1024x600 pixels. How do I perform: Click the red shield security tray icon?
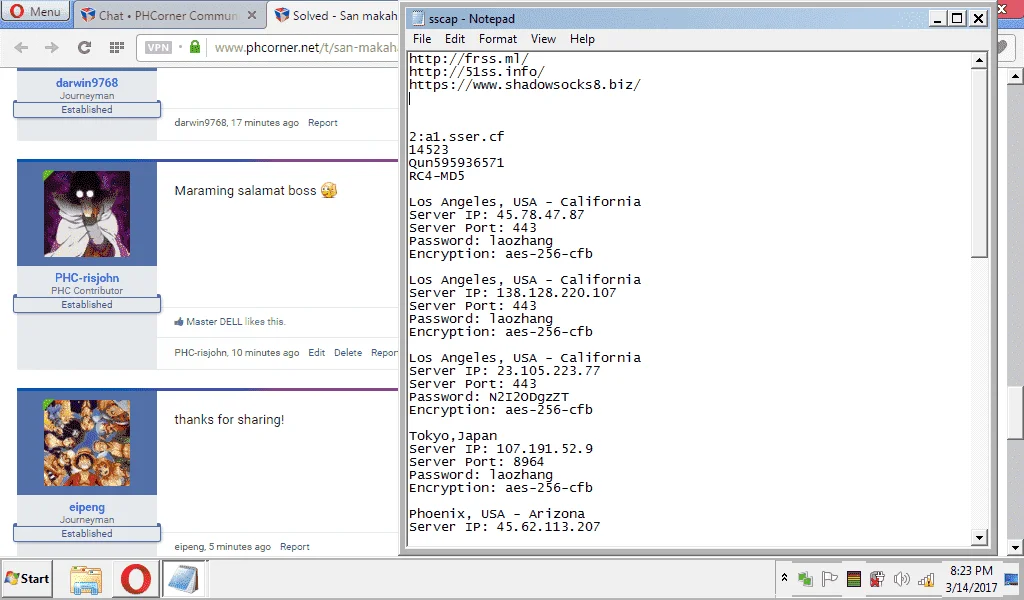click(x=877, y=578)
